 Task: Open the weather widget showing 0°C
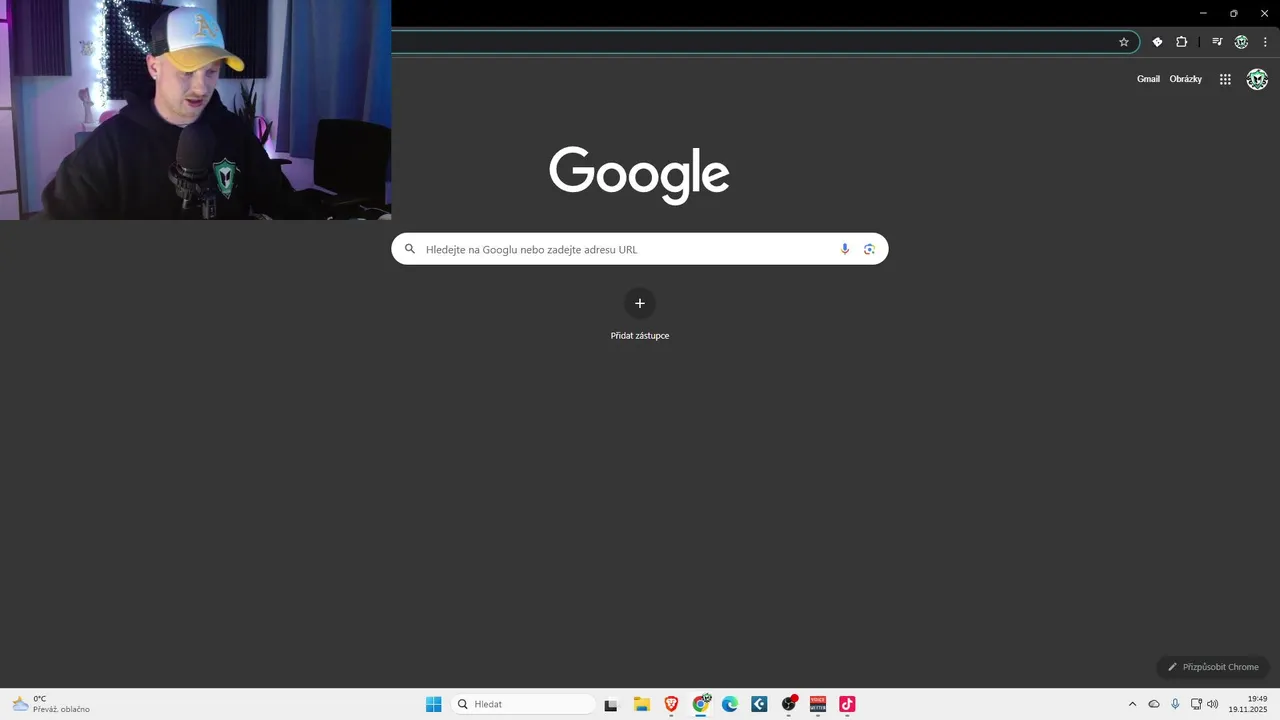coord(50,704)
